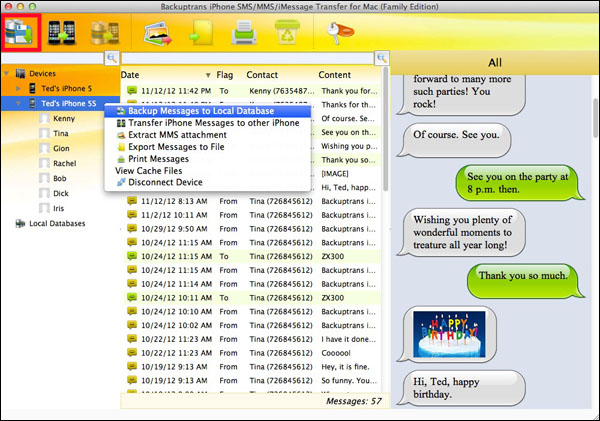Click the 'Wishing you plenty of' bubble

pos(462,232)
